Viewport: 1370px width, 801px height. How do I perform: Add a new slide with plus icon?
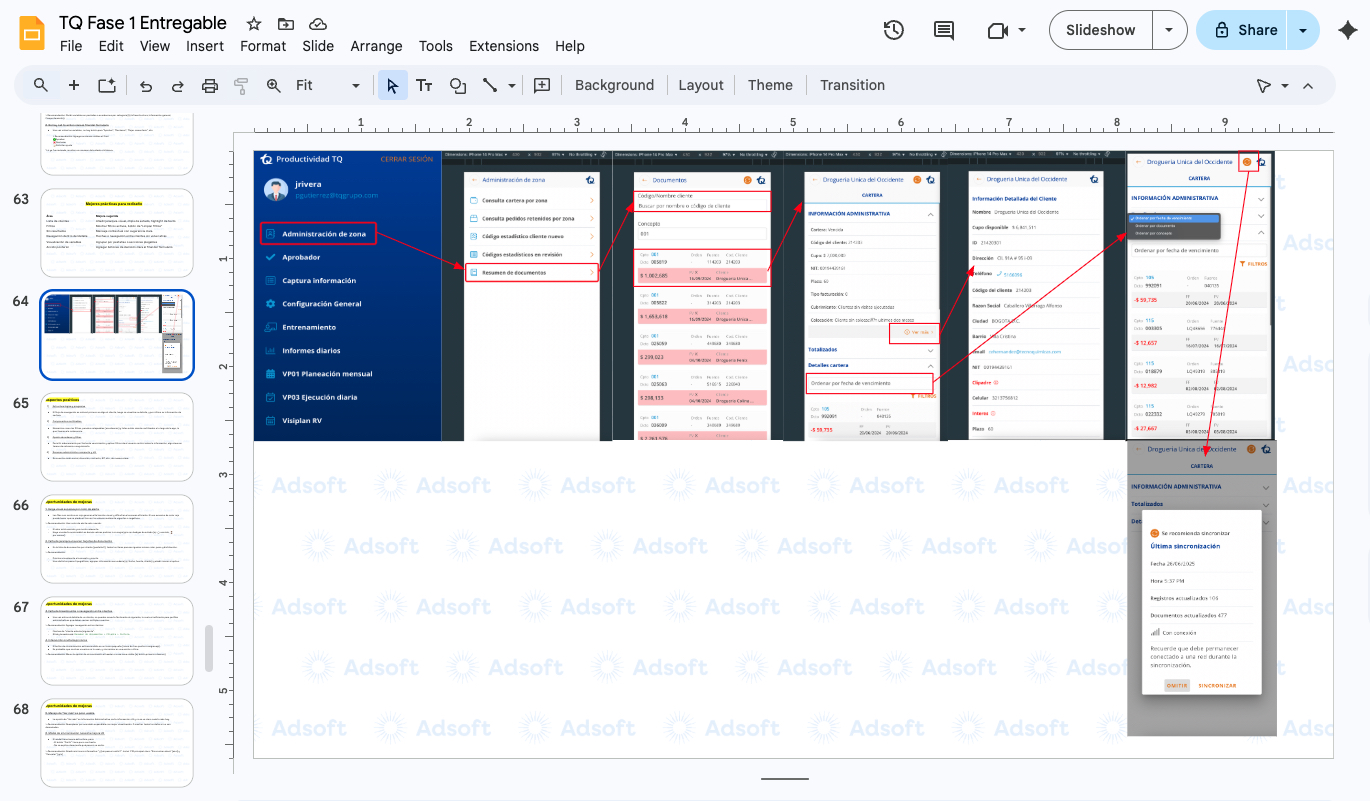[x=73, y=85]
